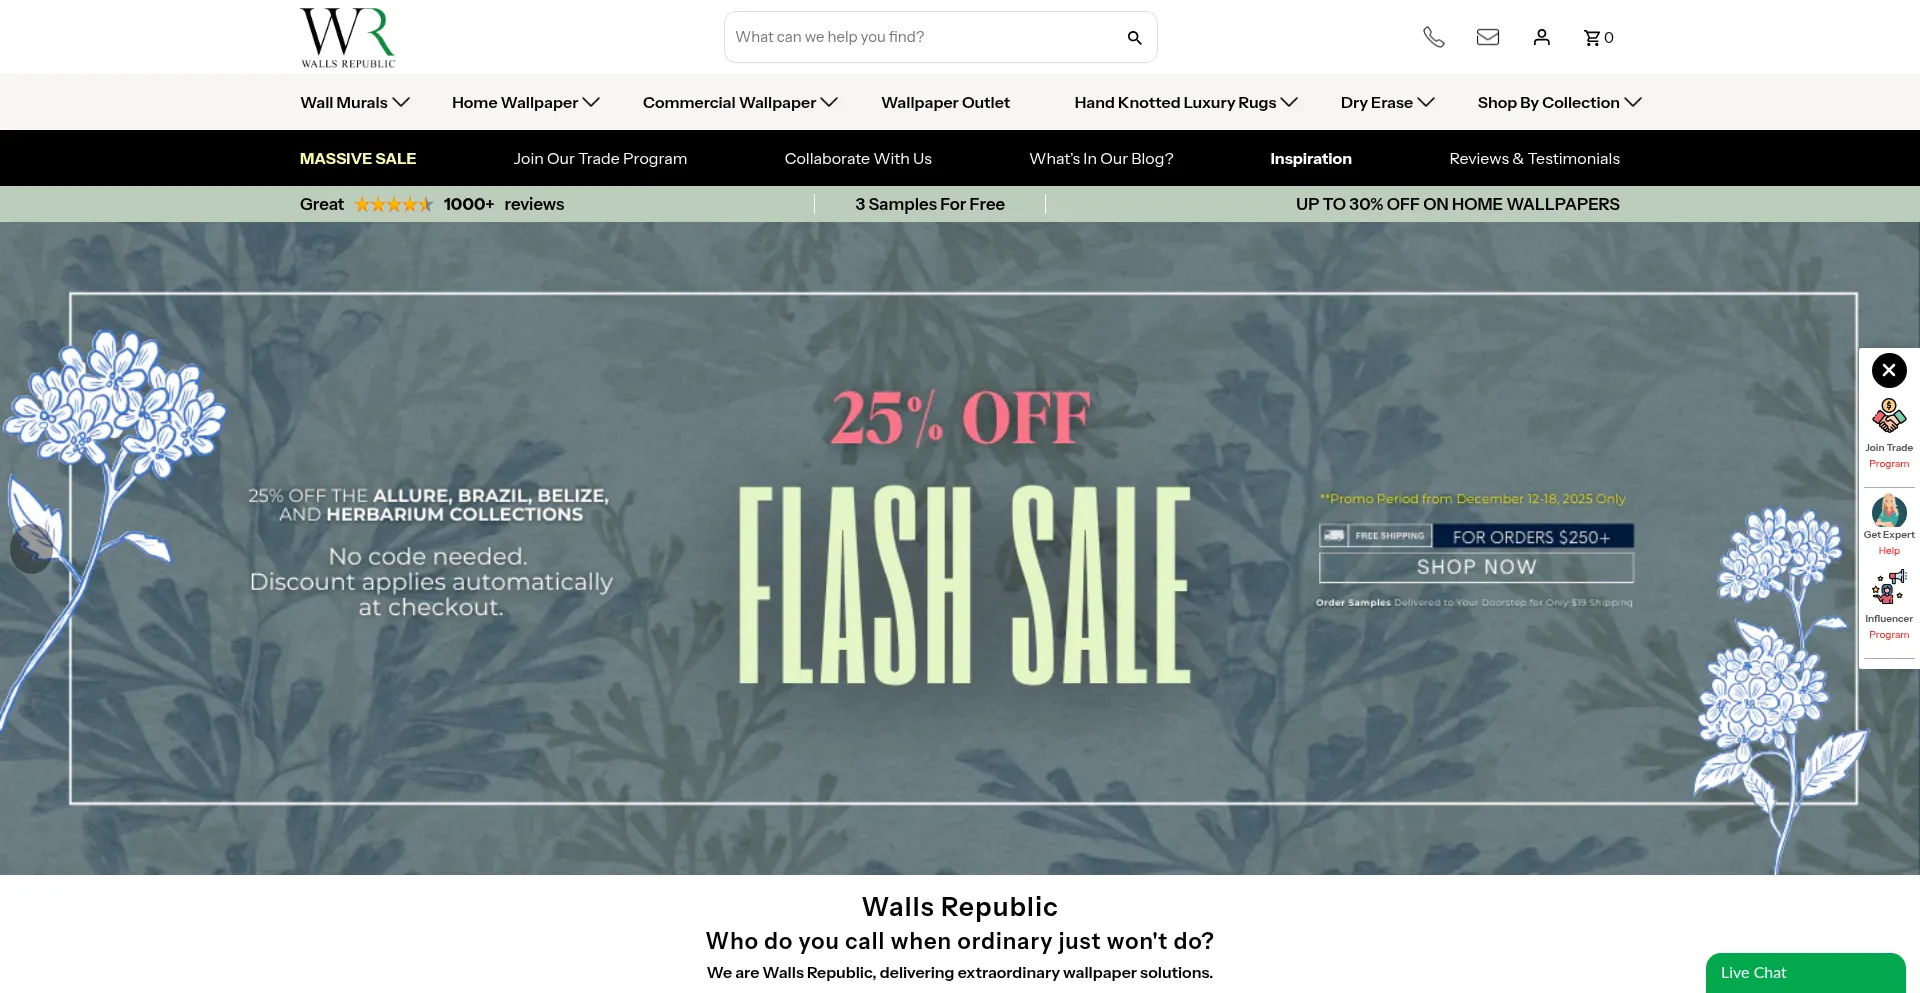Viewport: 1920px width, 993px height.
Task: Focus the product search input field
Action: [925, 37]
